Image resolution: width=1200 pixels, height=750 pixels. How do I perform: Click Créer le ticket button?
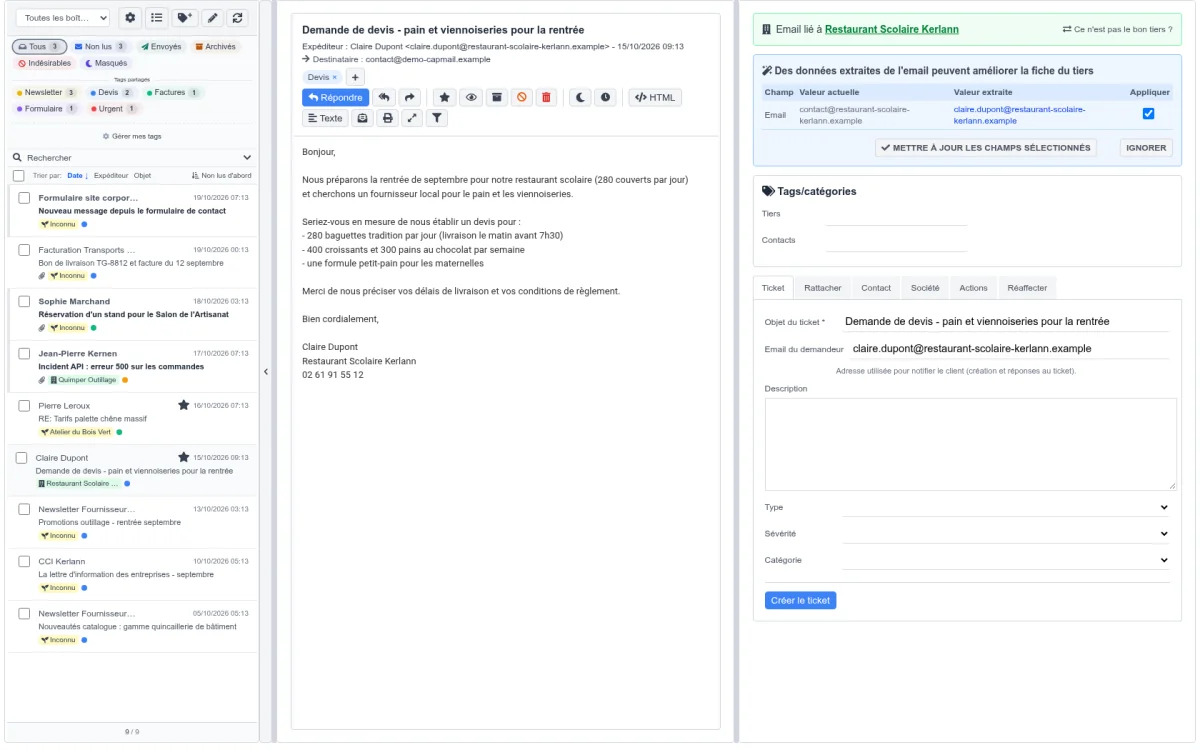(x=800, y=600)
